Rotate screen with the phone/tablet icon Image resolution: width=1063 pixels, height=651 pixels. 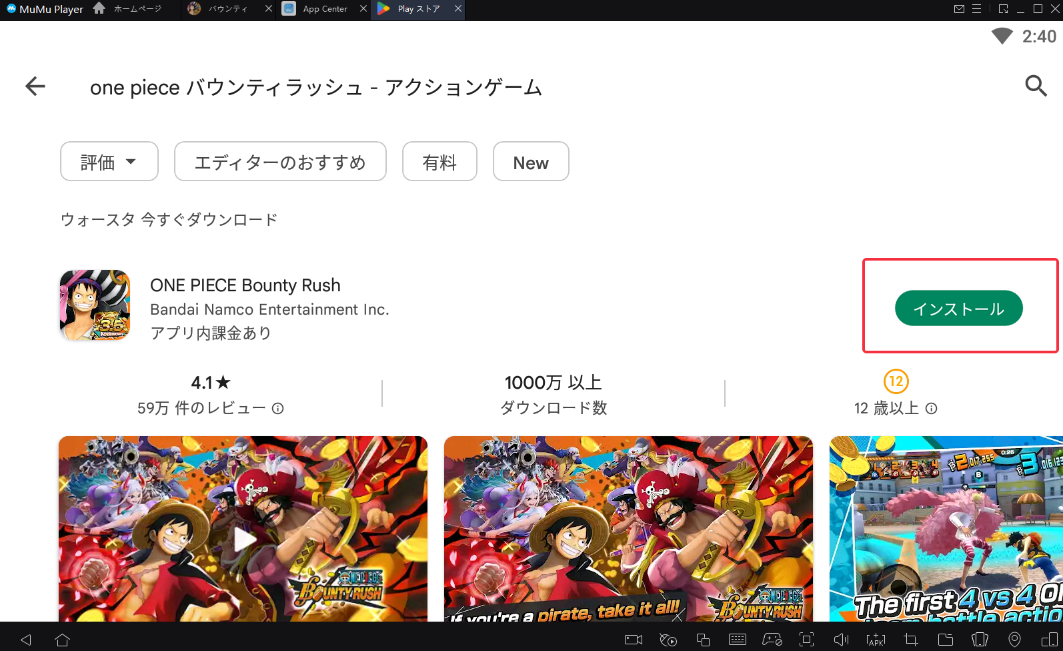coord(1049,639)
